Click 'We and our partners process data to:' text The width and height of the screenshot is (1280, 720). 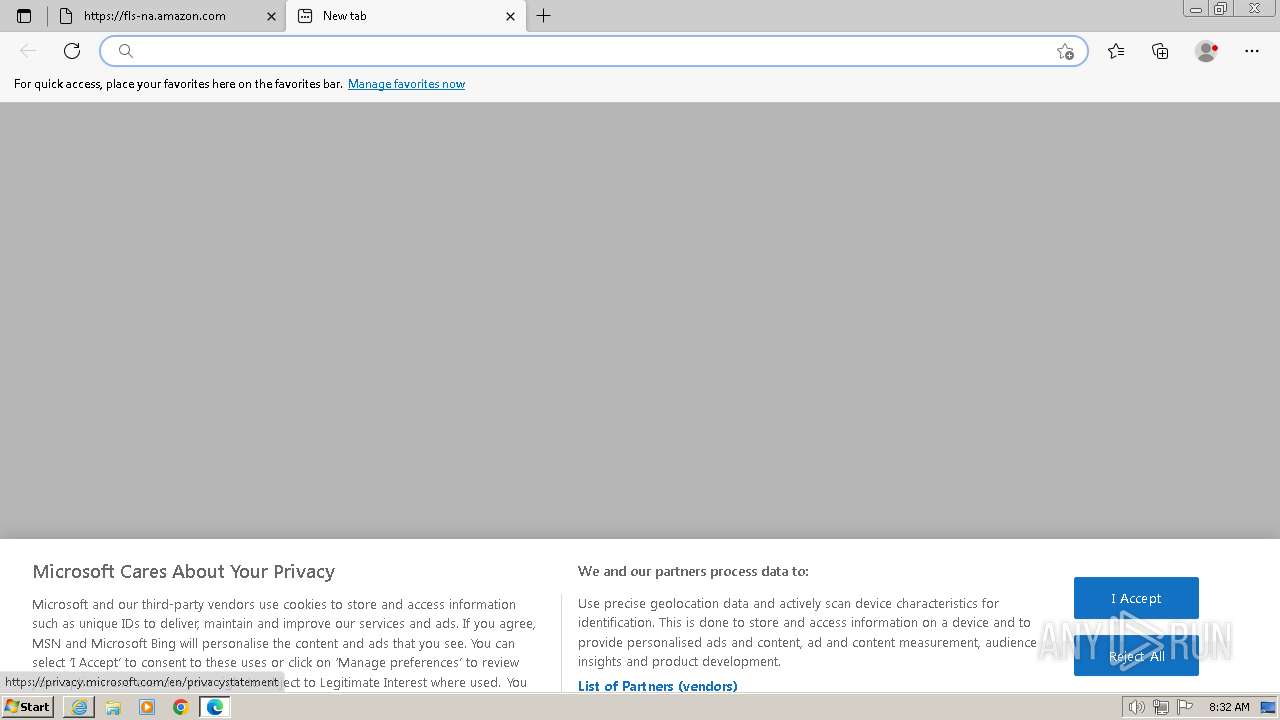click(693, 571)
